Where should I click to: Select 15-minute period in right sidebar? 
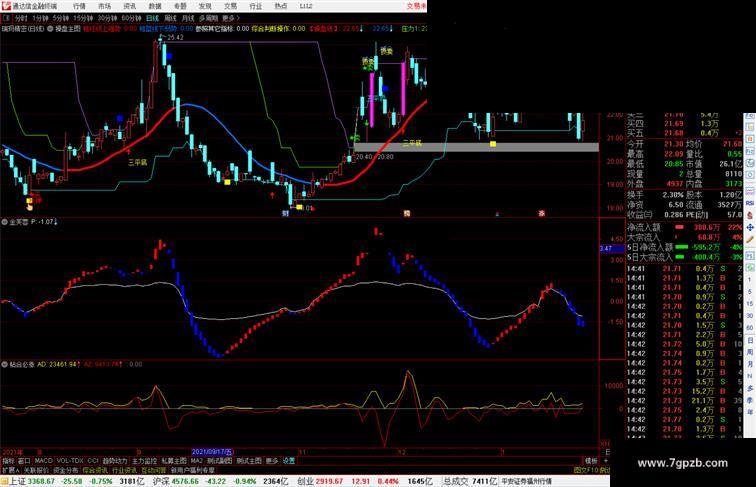point(750,304)
